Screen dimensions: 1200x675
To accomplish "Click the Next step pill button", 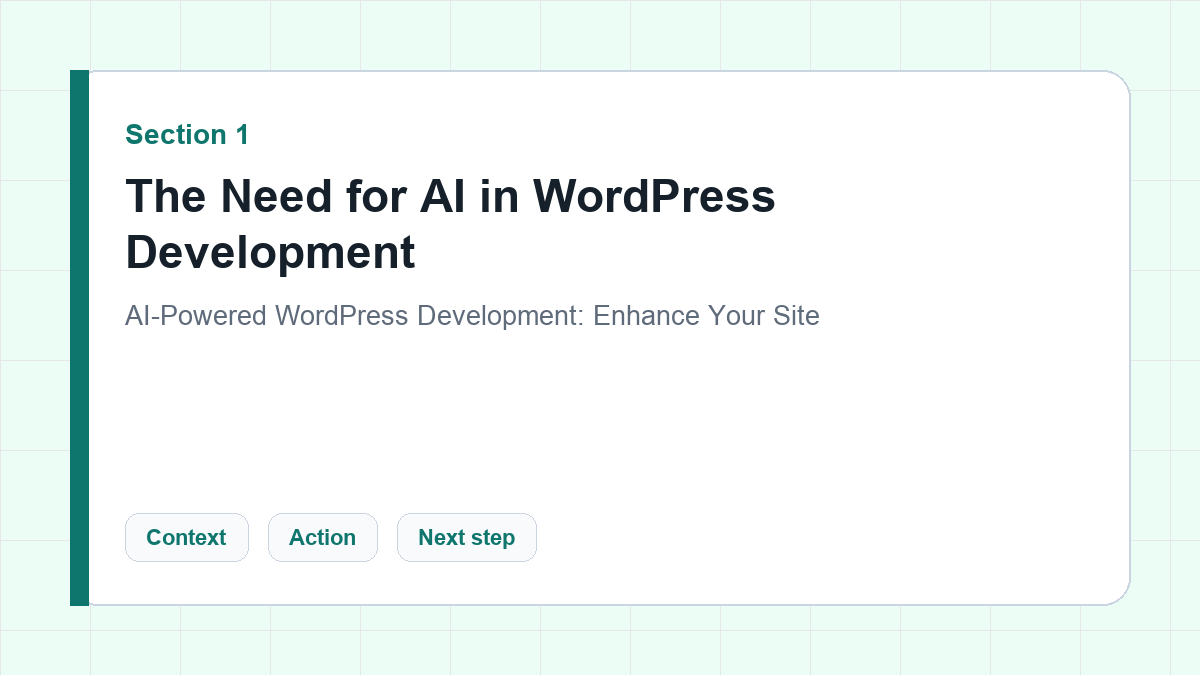I will 466,537.
